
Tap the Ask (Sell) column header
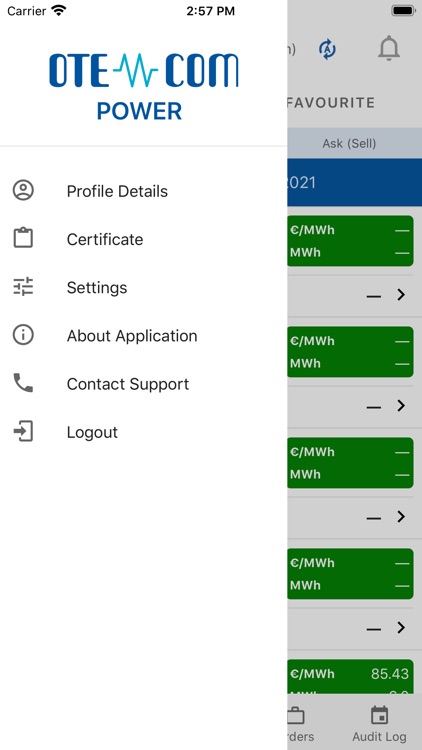point(349,143)
